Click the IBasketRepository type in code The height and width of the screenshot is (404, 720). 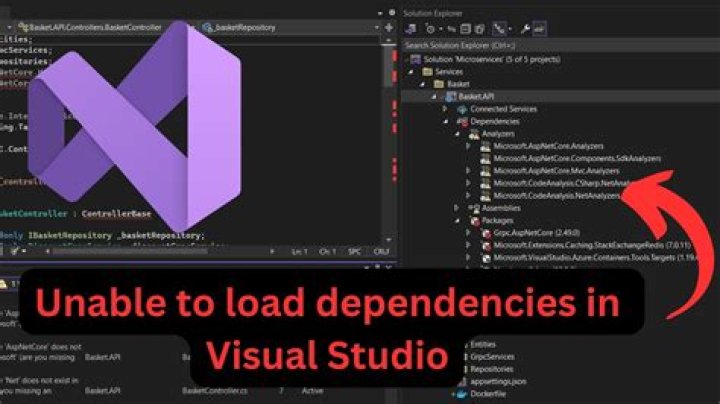click(69, 236)
